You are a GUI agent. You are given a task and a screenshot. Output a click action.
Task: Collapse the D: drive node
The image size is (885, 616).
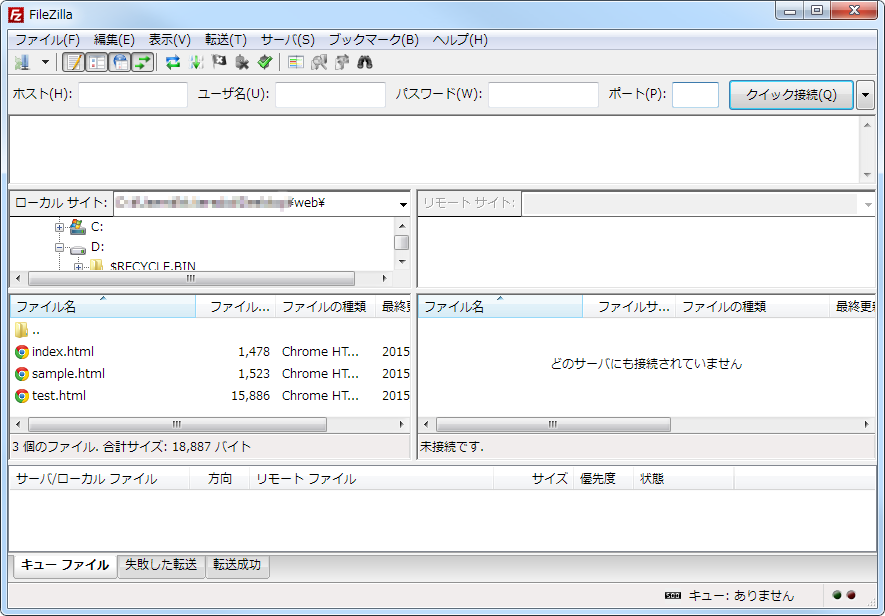click(59, 247)
